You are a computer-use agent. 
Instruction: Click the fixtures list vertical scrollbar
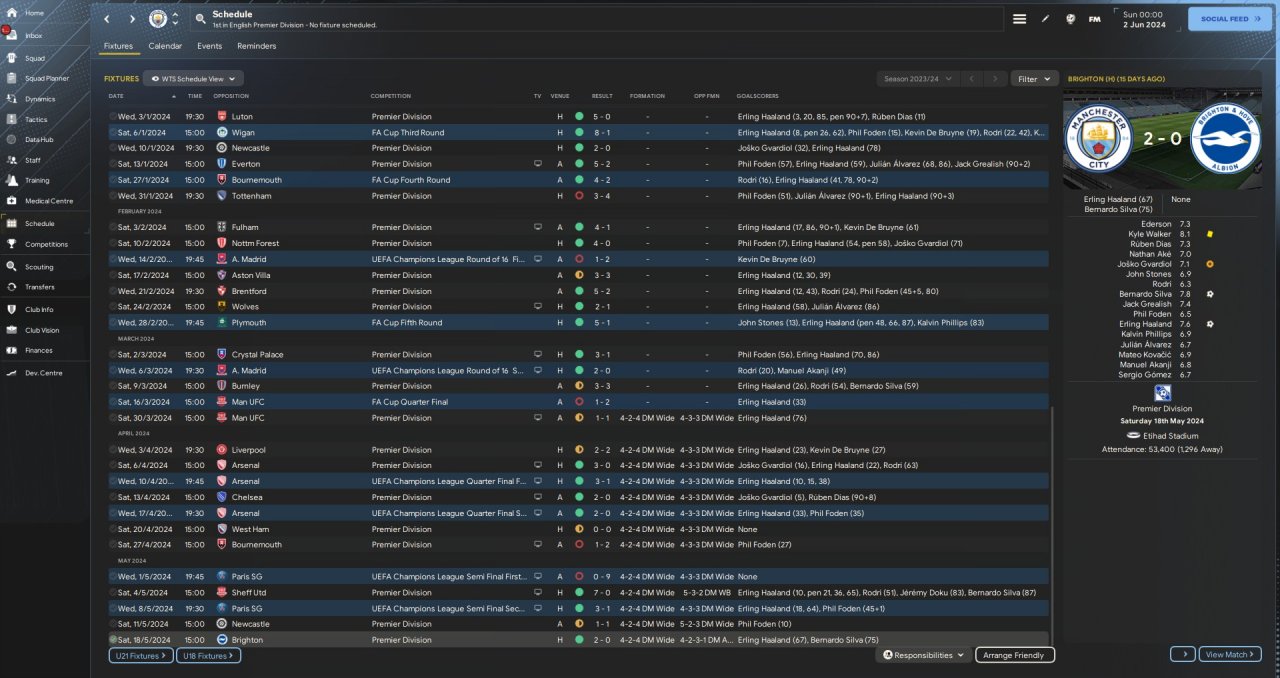click(1053, 520)
